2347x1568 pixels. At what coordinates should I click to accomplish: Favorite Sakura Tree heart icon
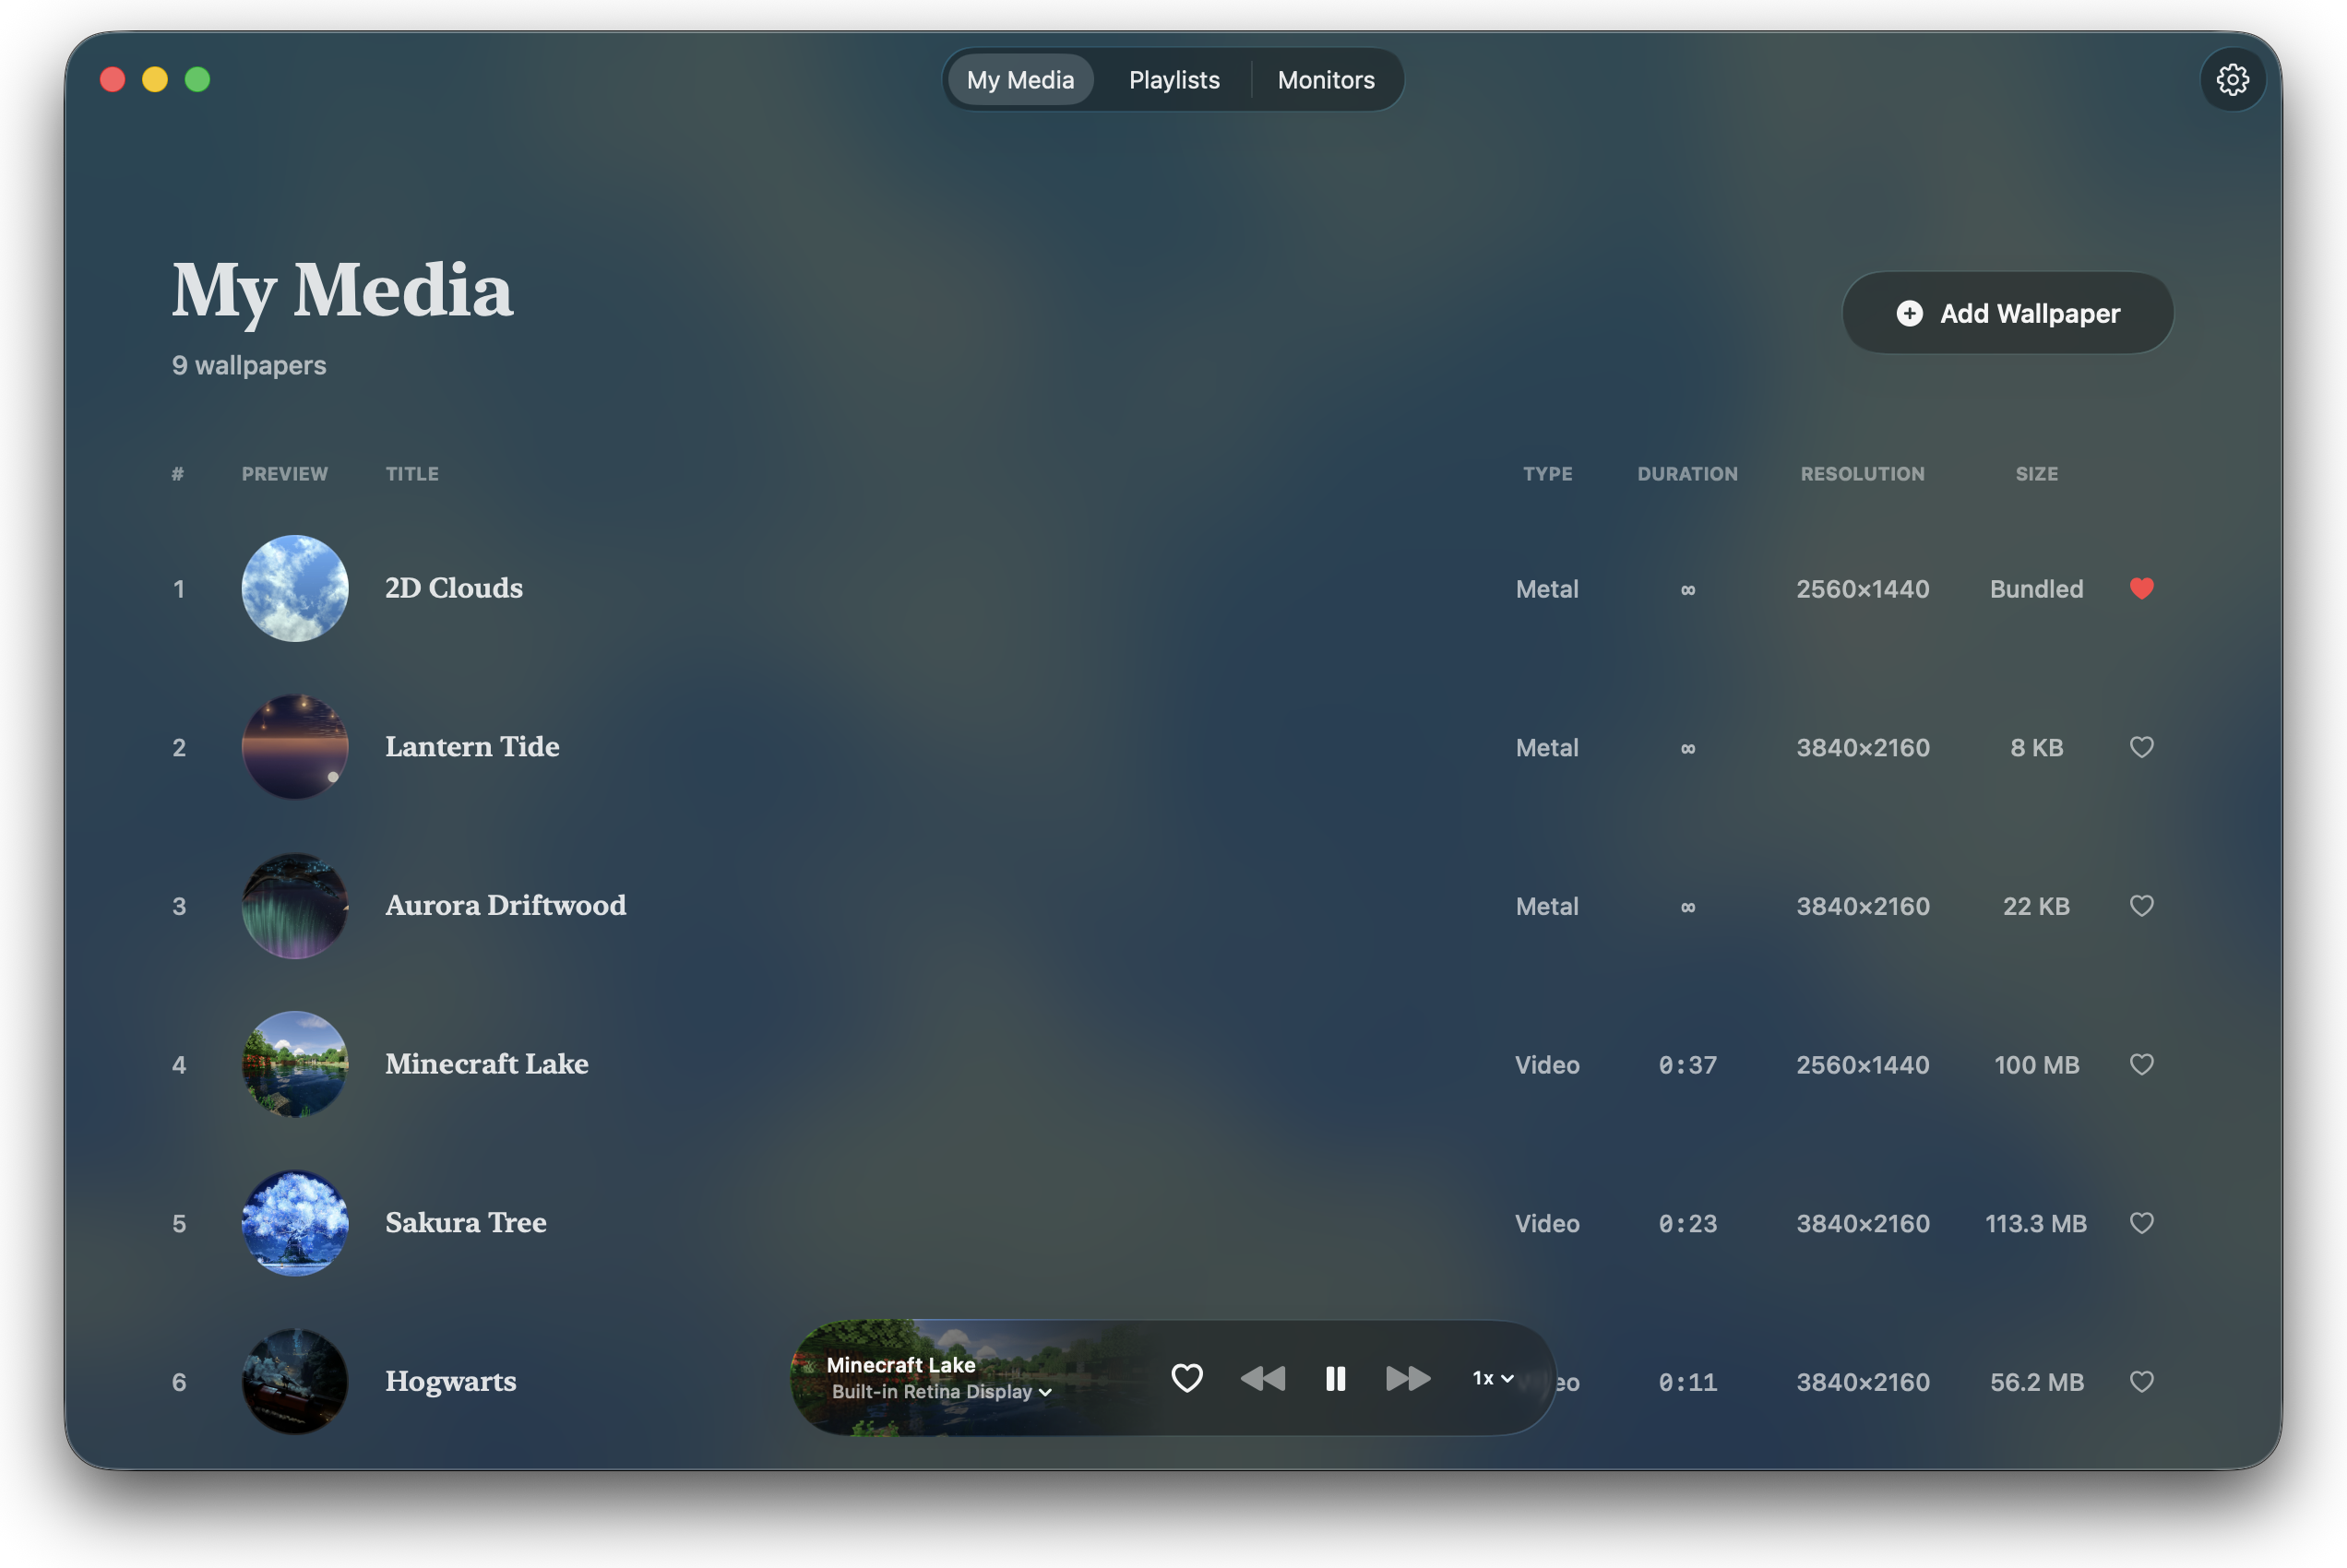click(x=2141, y=1223)
